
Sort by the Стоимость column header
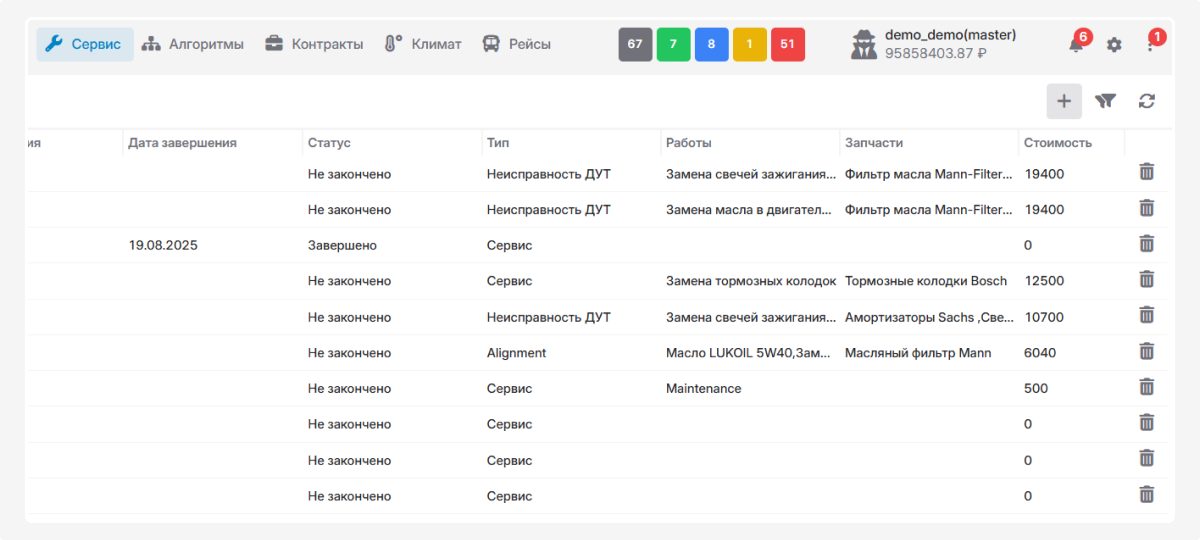[x=1057, y=143]
